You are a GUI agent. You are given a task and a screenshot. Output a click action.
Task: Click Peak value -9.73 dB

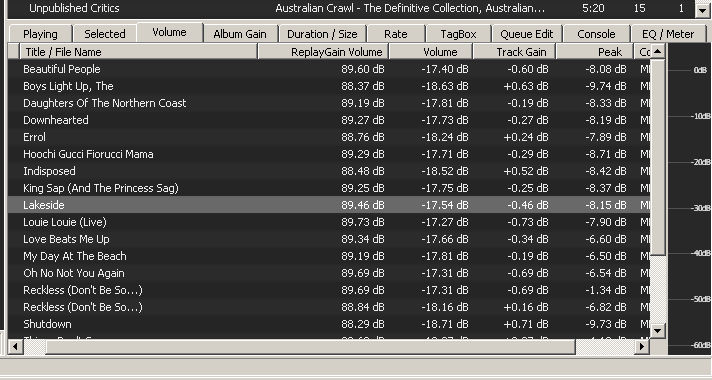(x=605, y=324)
